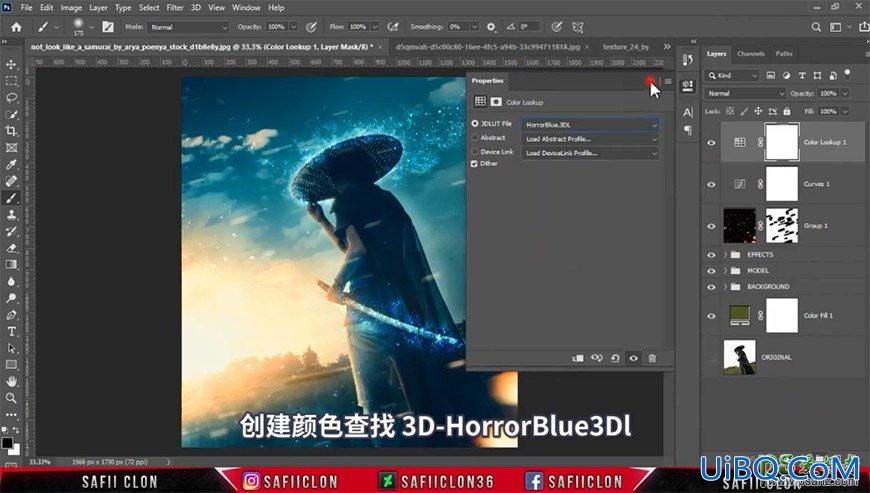Switch to the Channels tab
This screenshot has height=493, width=870.
pos(751,54)
